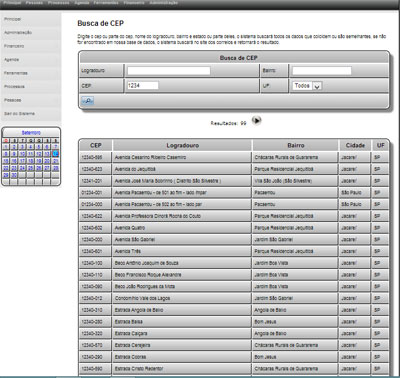This screenshot has height=378, width=400.
Task: Open Principal in the top menu bar
Action: coord(12,3)
